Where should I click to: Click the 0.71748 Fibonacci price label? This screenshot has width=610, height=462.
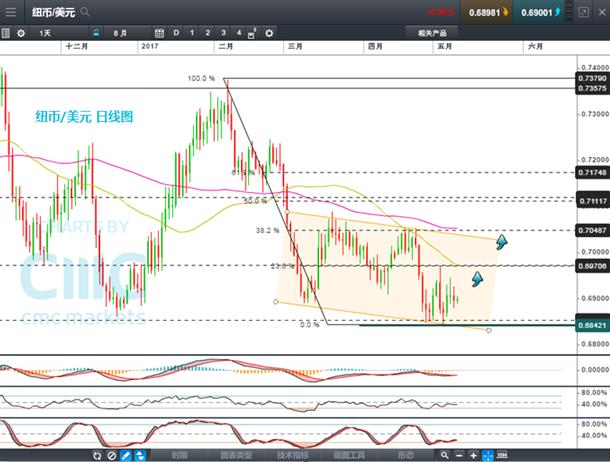click(x=592, y=172)
